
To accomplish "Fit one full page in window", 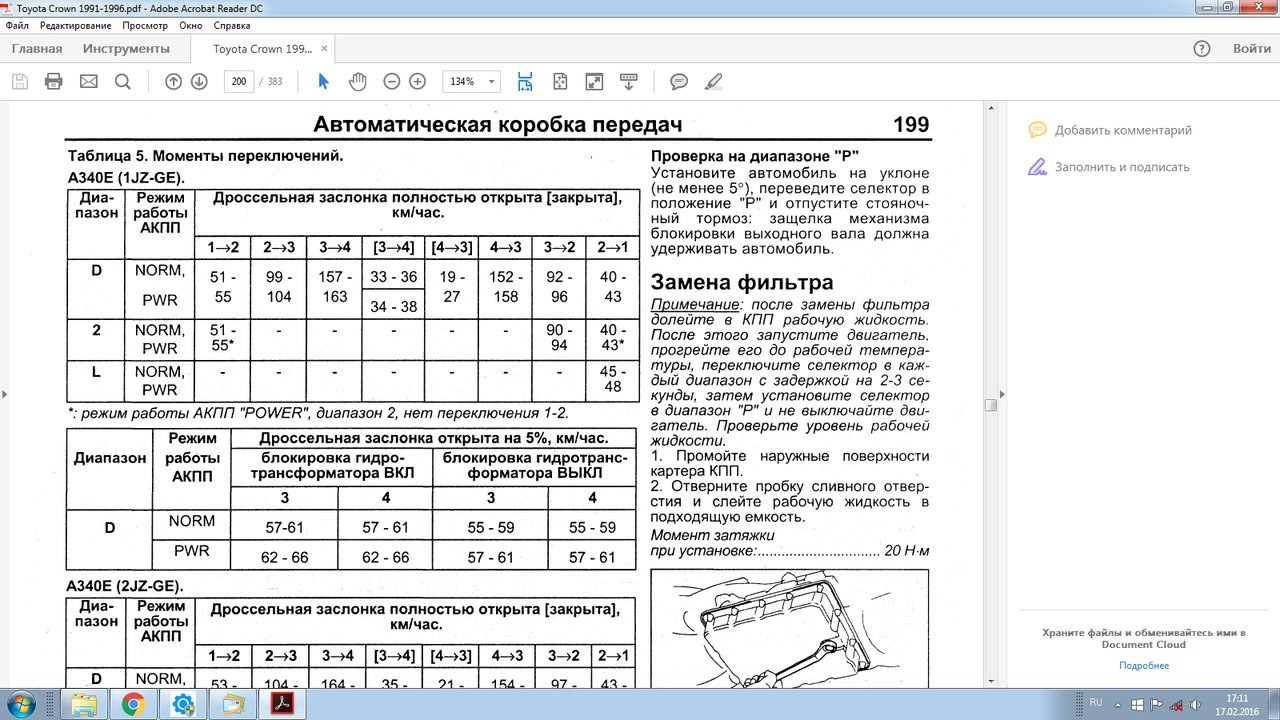I will pyautogui.click(x=560, y=81).
